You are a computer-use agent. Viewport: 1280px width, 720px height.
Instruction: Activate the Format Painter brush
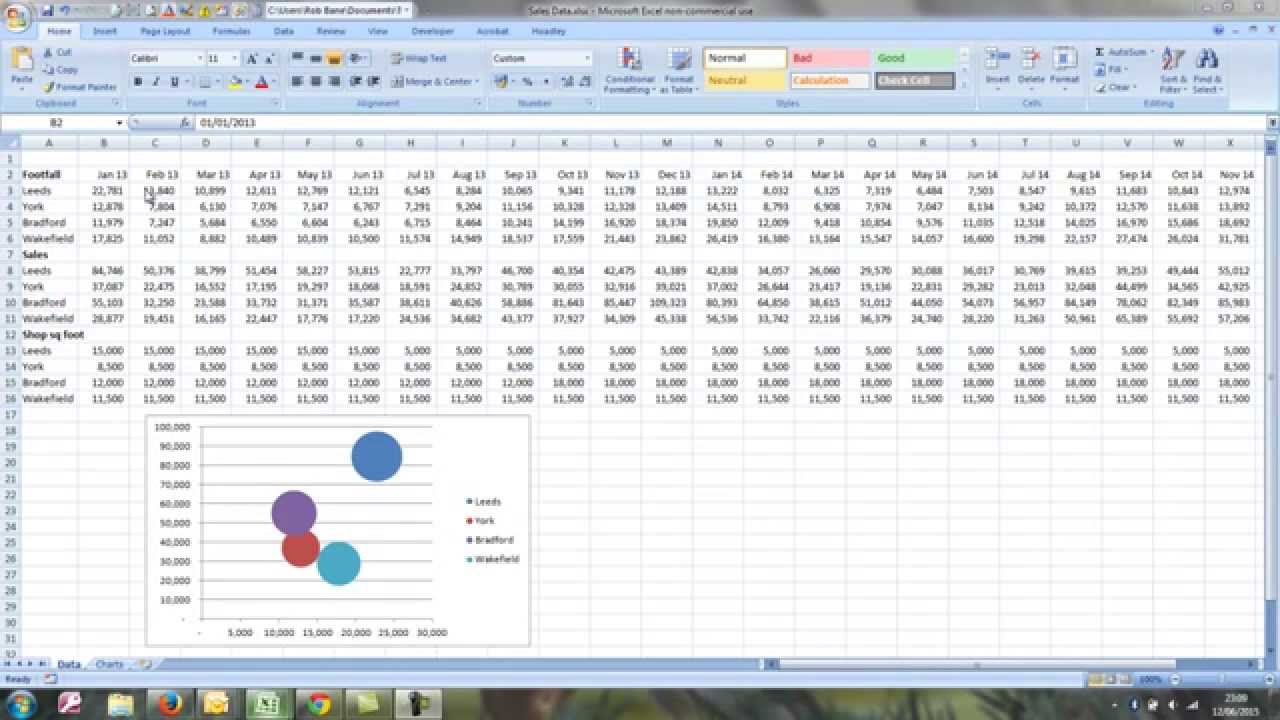pos(80,87)
